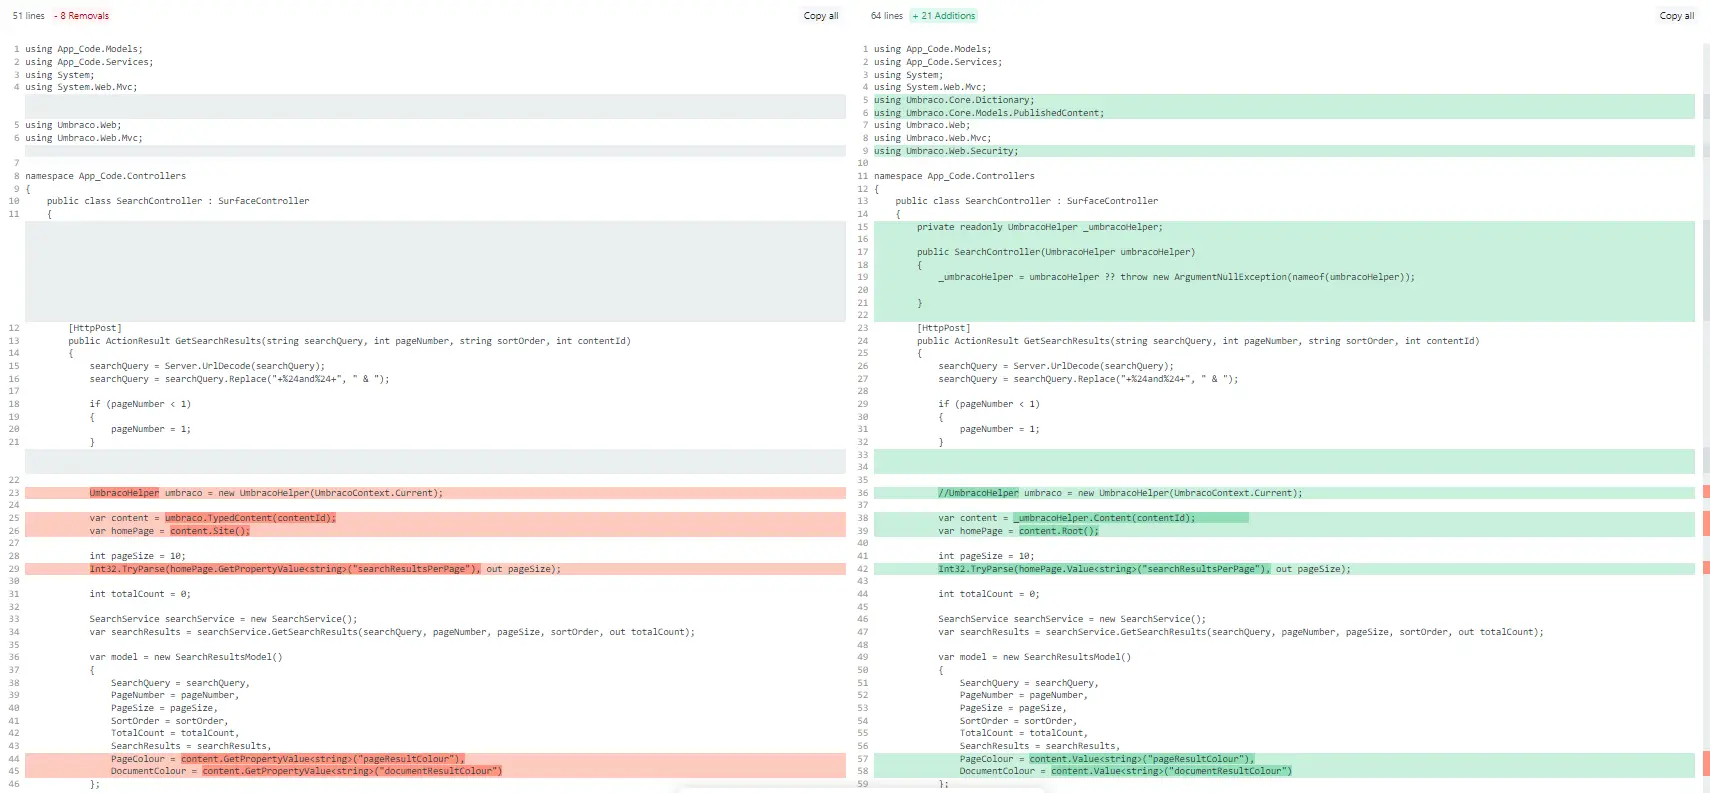Click highlighted 'content.Root();' in right pane
Screen dimensions: 1710x793
(1058, 531)
